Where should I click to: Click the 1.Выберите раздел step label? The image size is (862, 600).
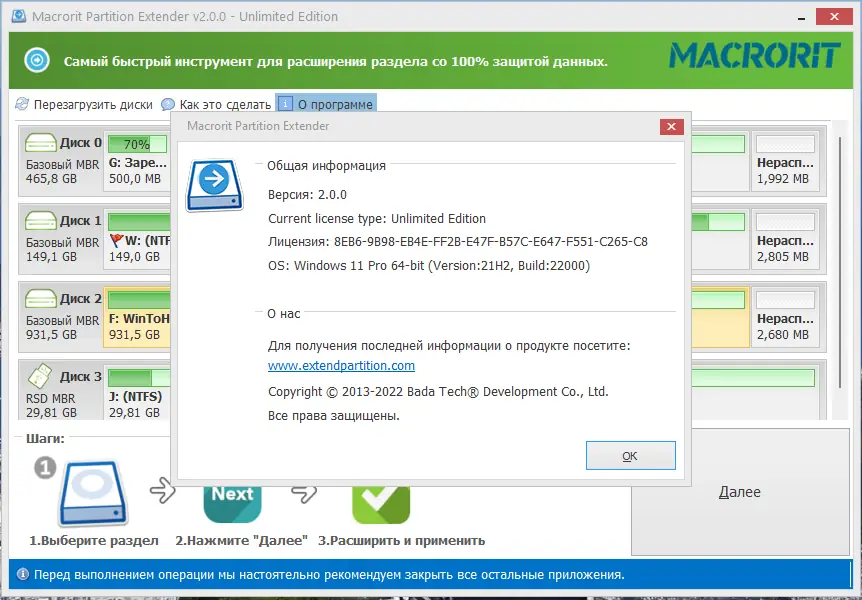[94, 541]
